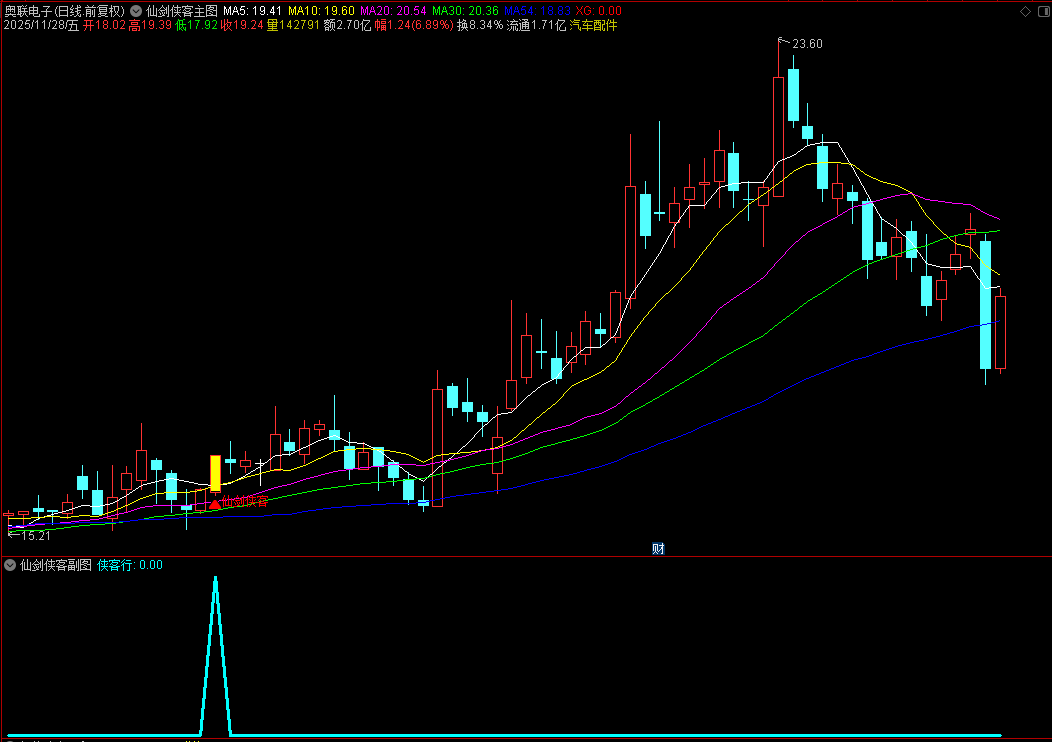The height and width of the screenshot is (742, 1052).
Task: Click the open price 开18.02
Action: click(104, 25)
